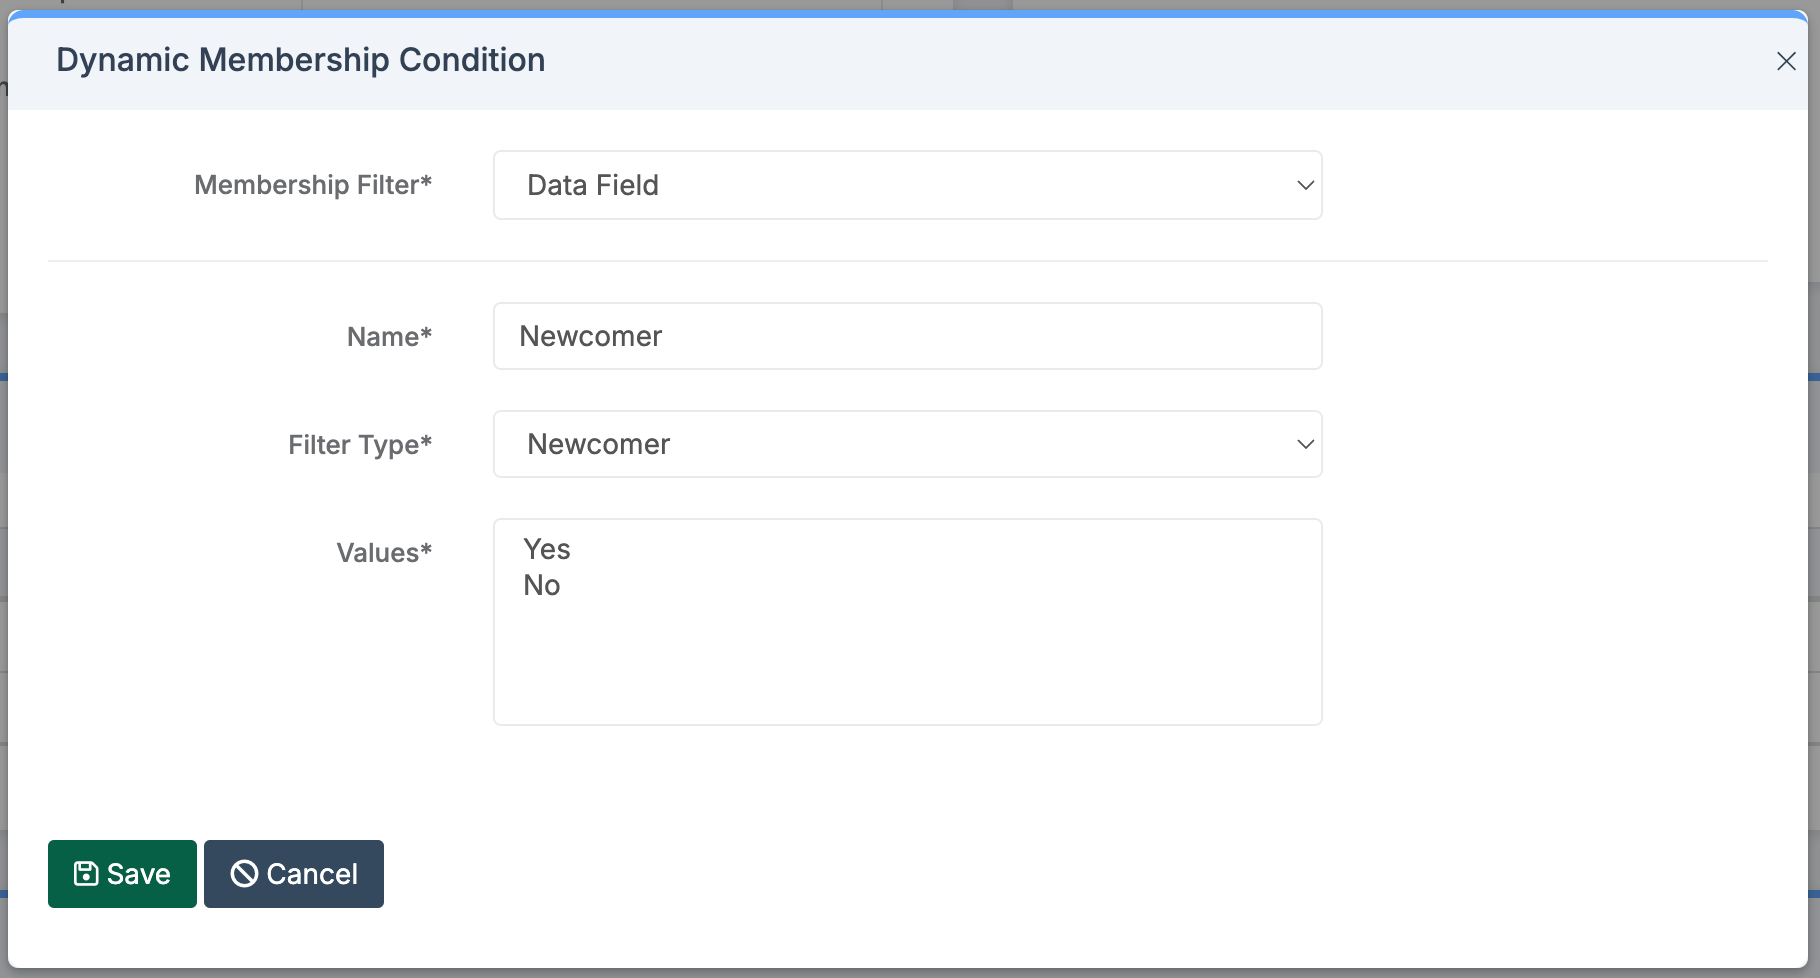
Task: Click the "Name*" field label
Action: click(x=389, y=337)
